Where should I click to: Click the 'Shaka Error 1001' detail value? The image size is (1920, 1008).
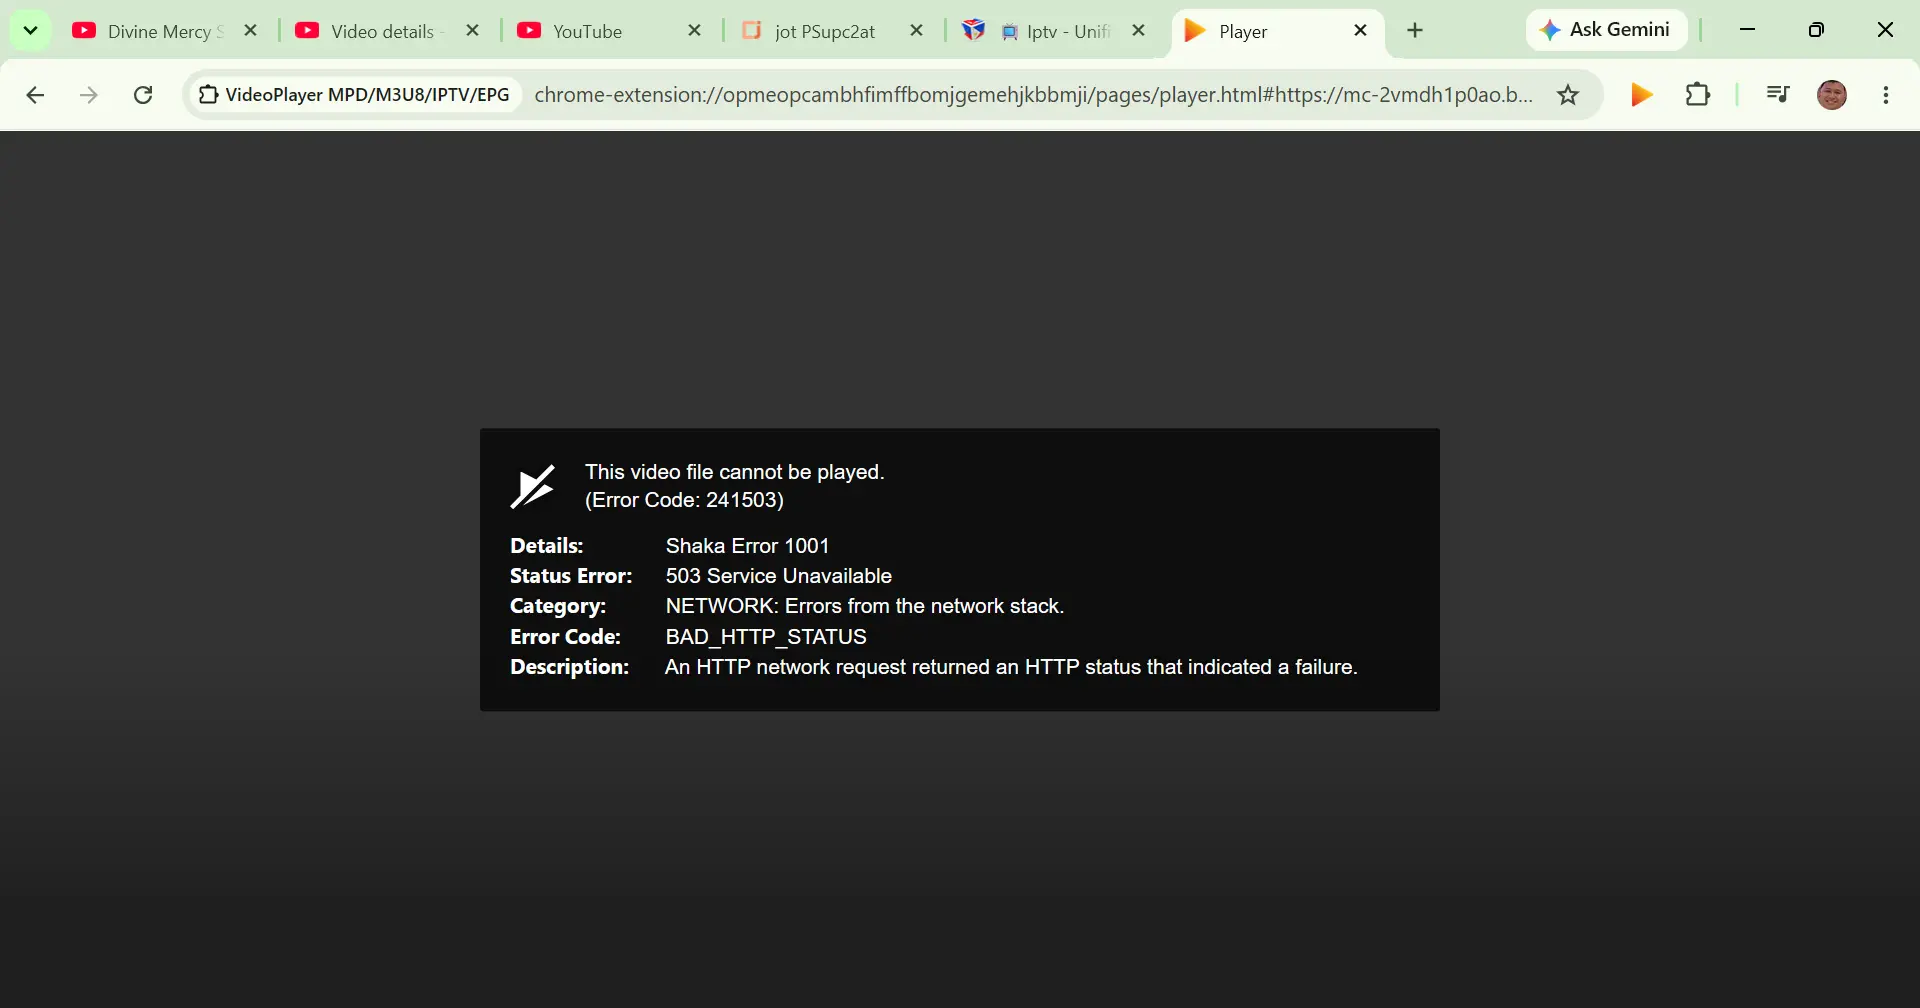[x=747, y=546]
